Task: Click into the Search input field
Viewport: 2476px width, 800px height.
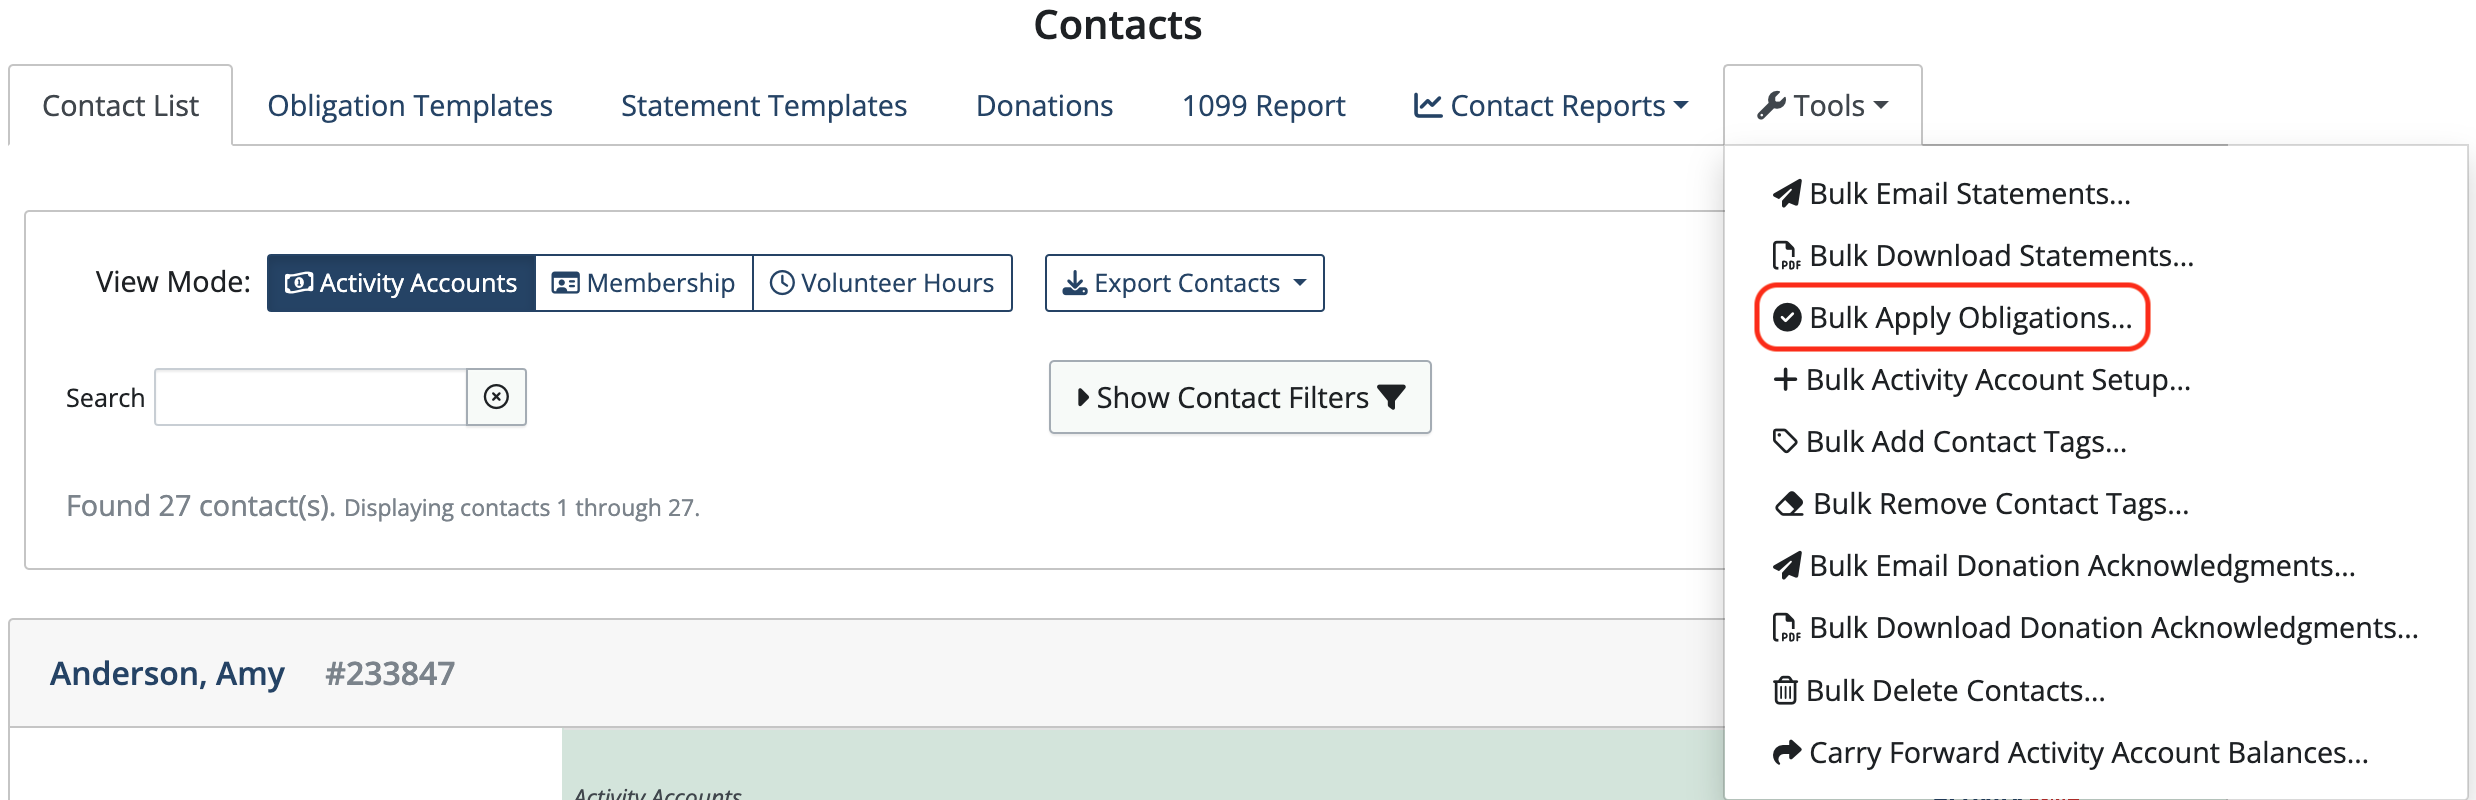Action: tap(311, 397)
